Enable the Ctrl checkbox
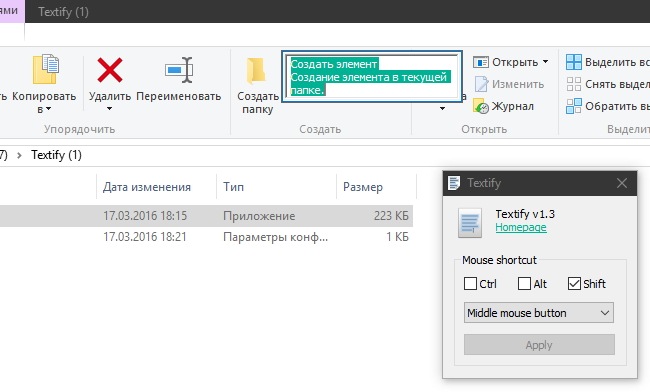 [x=470, y=284]
